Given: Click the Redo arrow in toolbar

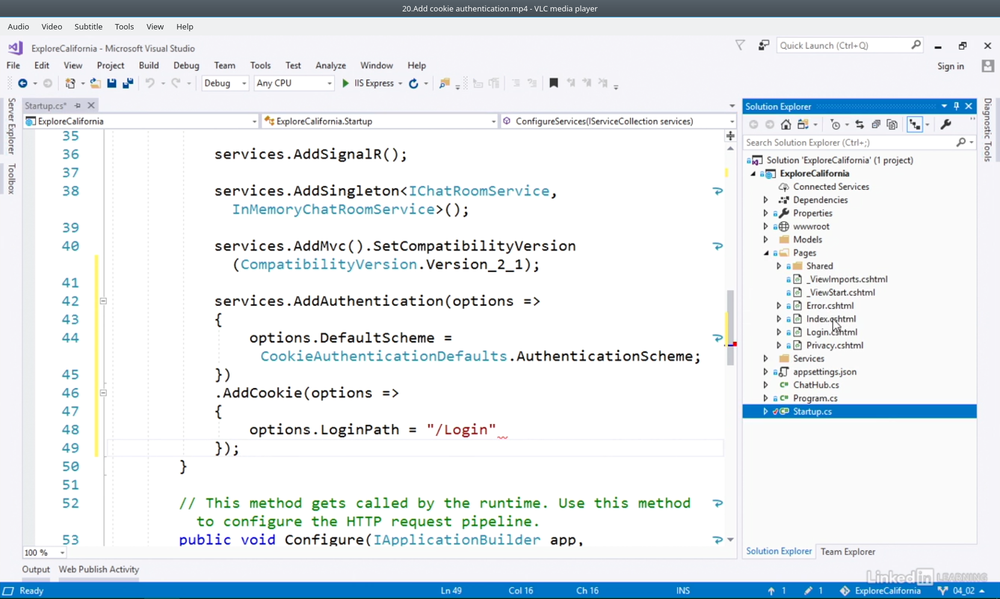Looking at the screenshot, I should point(176,84).
